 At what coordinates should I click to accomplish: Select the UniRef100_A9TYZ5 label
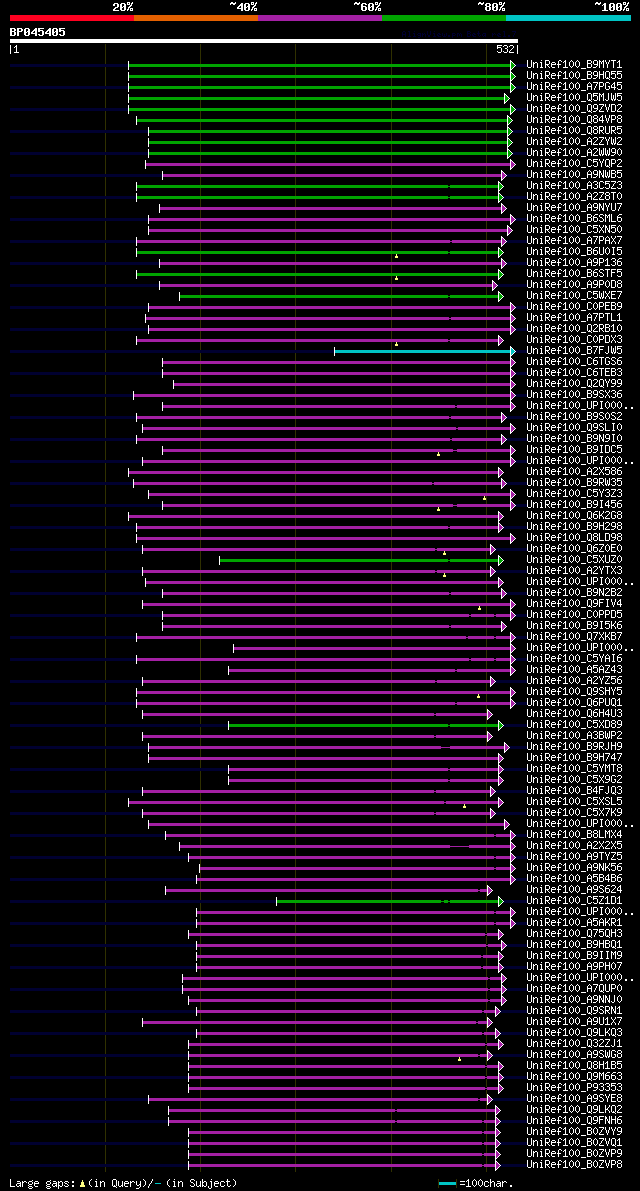574,858
